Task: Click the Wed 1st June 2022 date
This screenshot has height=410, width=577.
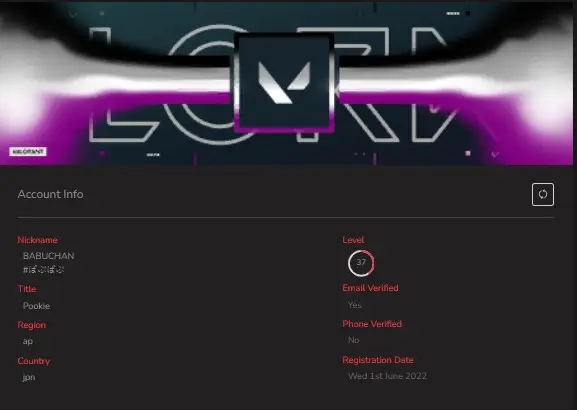Action: [x=387, y=376]
